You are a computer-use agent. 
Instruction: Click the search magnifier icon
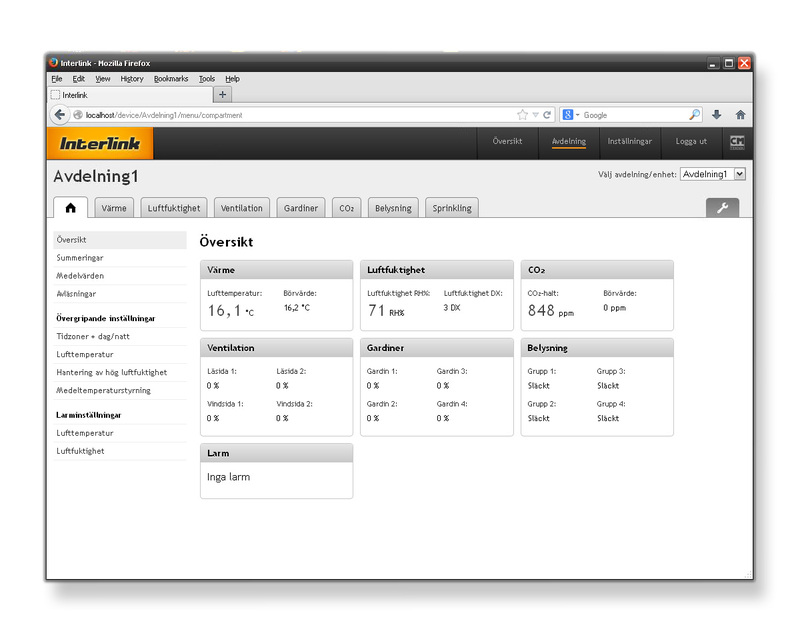[x=694, y=115]
